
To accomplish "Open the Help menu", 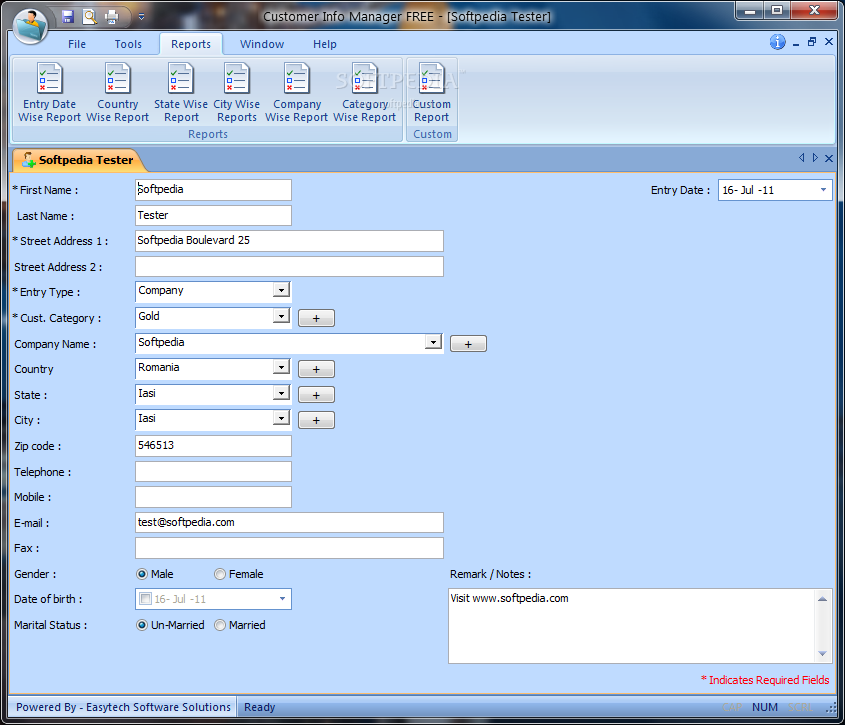I will (324, 44).
